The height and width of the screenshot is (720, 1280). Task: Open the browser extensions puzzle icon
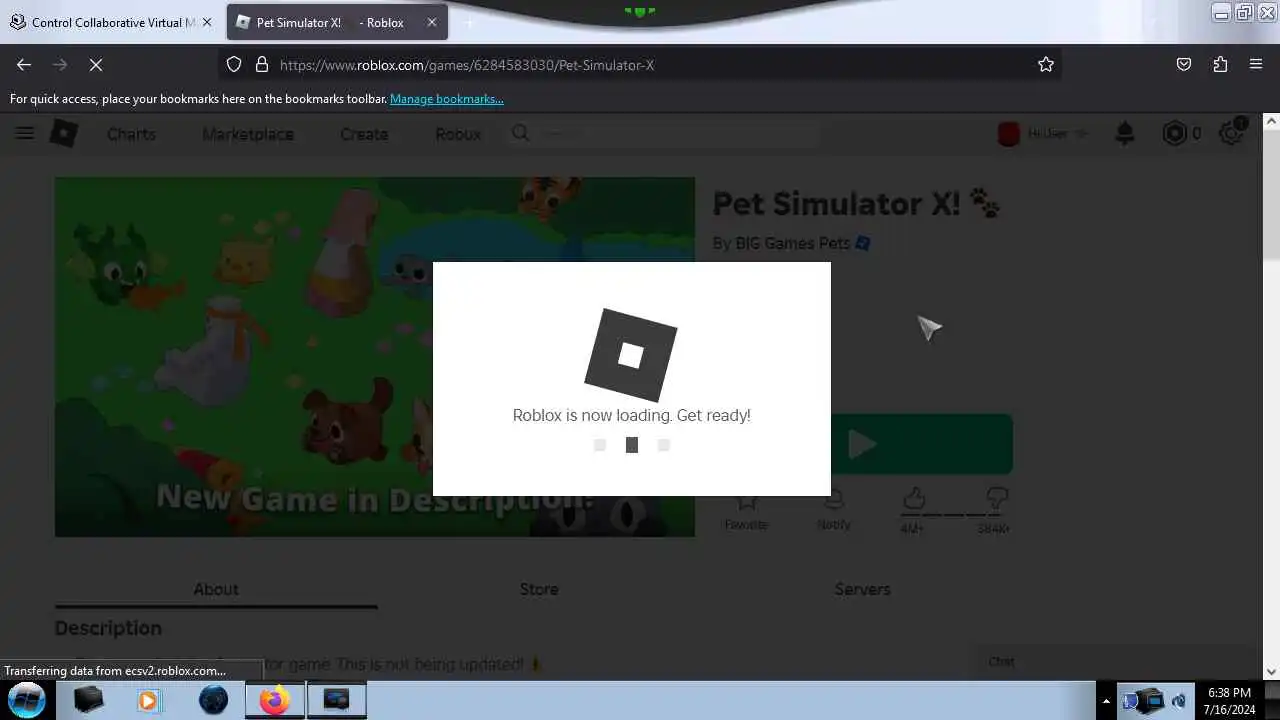pyautogui.click(x=1220, y=64)
